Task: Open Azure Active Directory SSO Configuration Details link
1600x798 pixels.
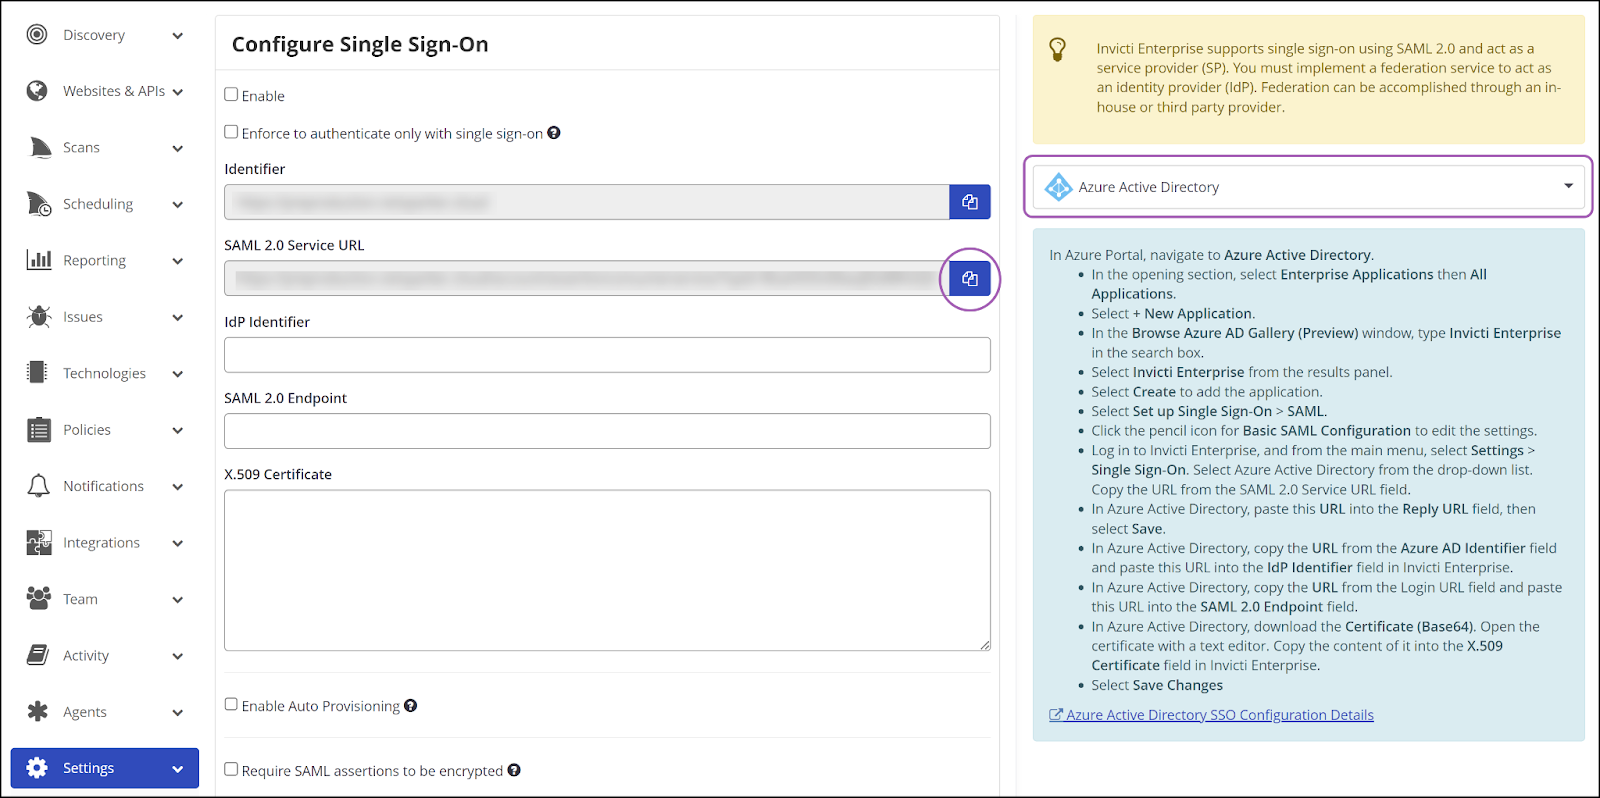Action: (1211, 715)
